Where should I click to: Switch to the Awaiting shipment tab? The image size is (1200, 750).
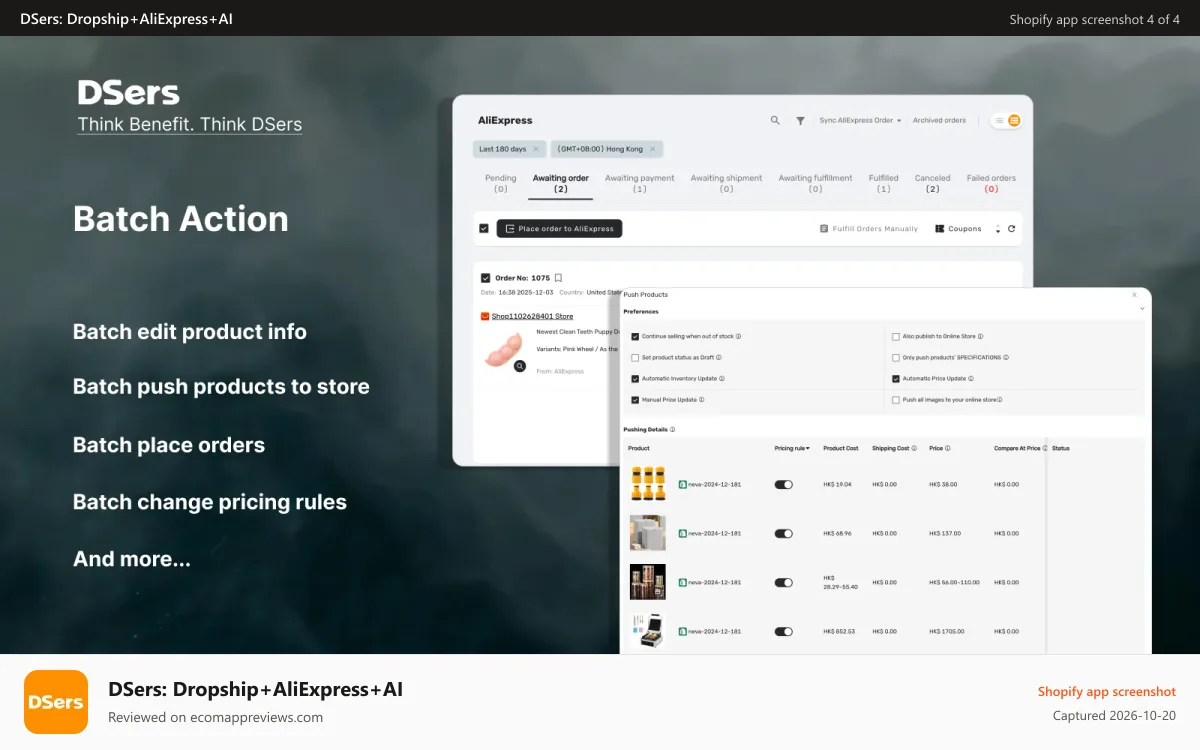pyautogui.click(x=726, y=183)
